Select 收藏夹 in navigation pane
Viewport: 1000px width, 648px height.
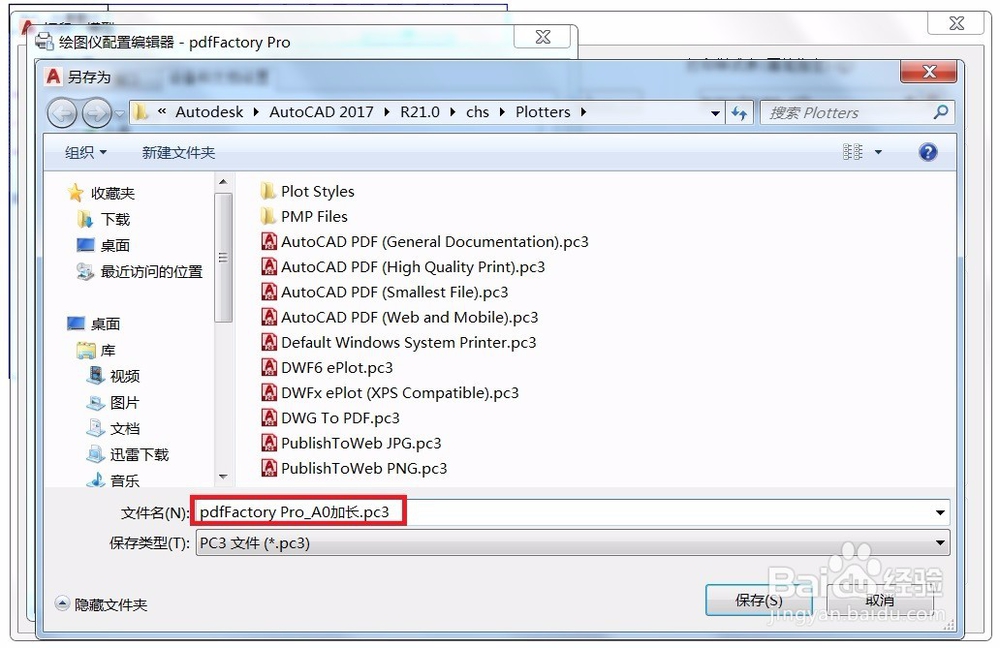point(101,193)
